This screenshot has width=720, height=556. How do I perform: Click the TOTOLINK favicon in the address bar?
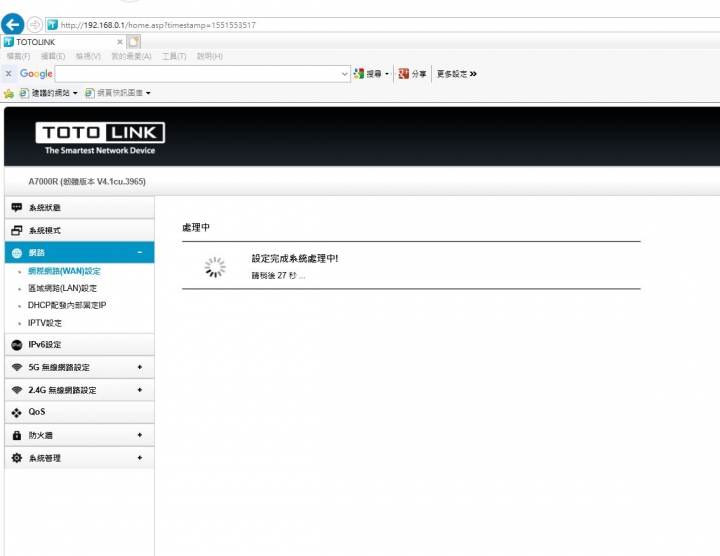coord(53,25)
